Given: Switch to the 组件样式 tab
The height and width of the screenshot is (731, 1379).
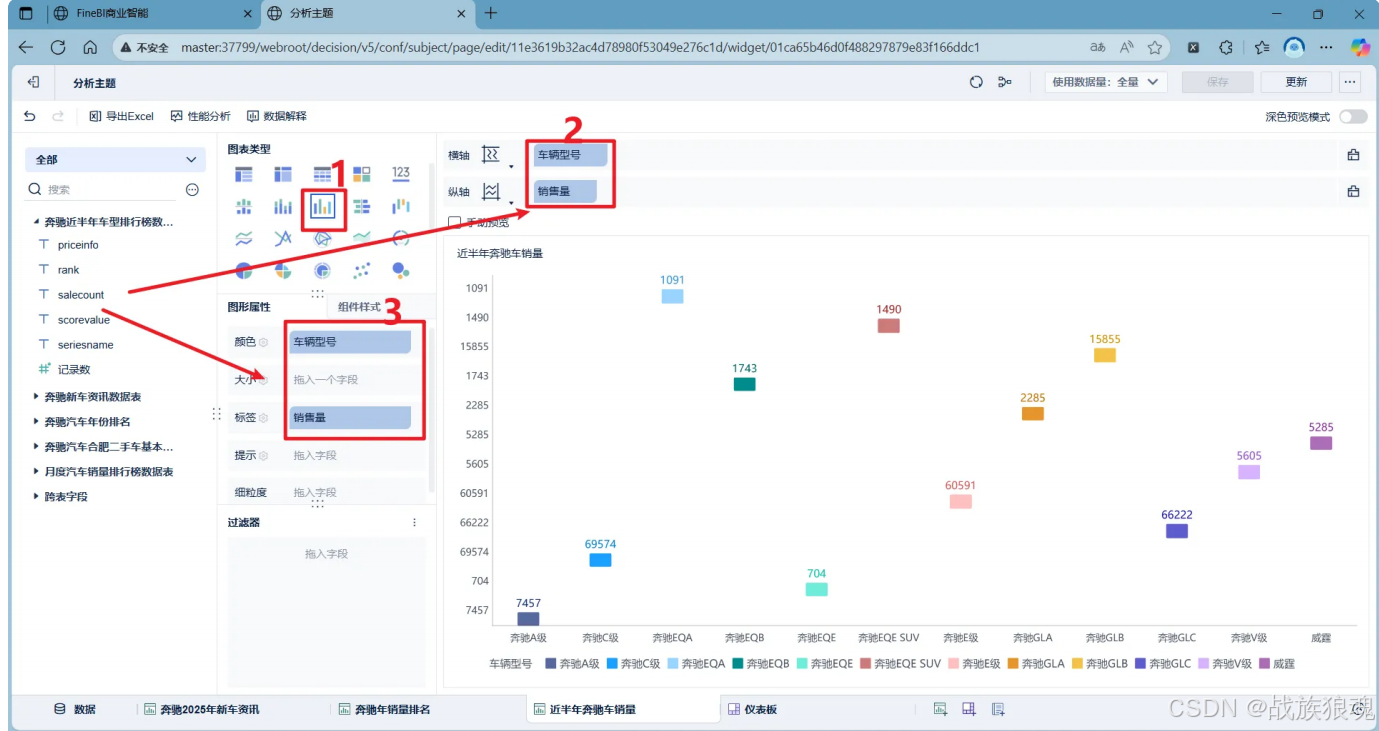Looking at the screenshot, I should [359, 307].
